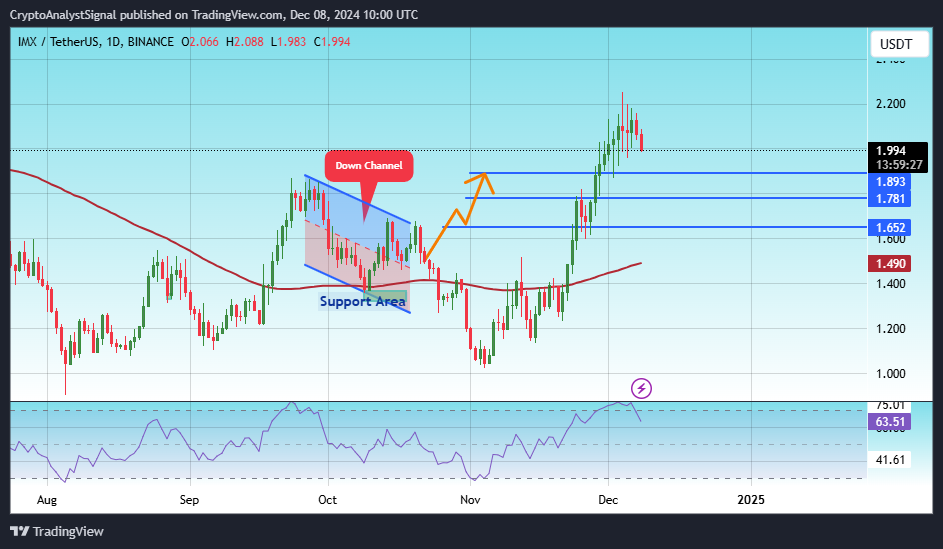943x549 pixels.
Task: Click the 1.200 price scale value
Action: coord(891,329)
